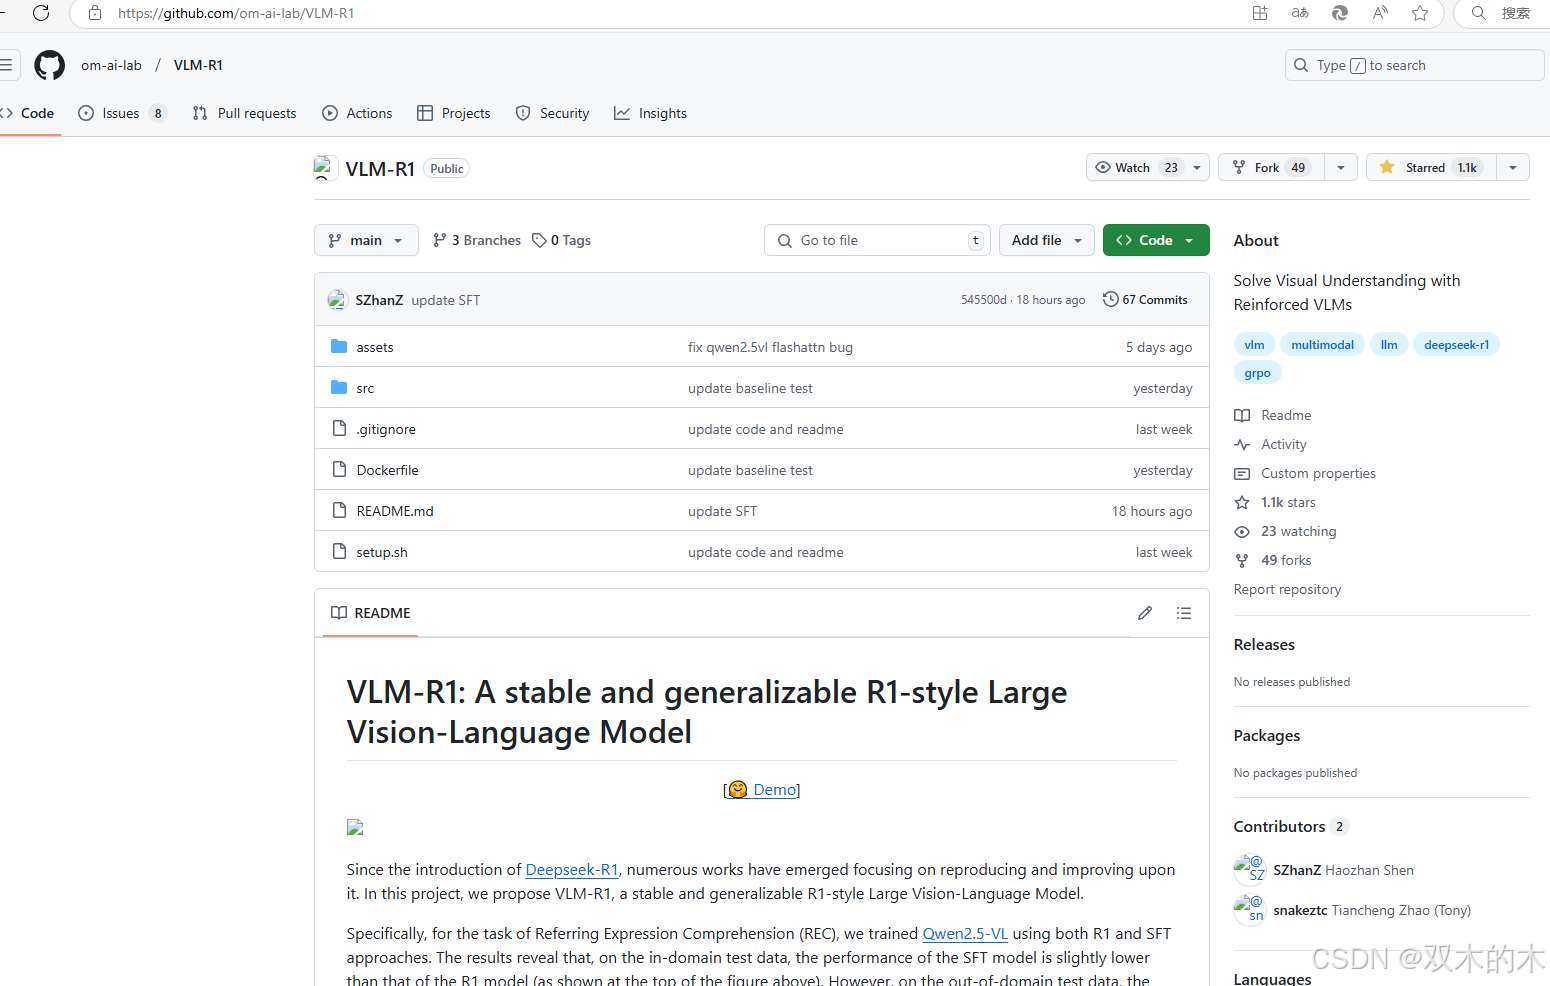This screenshot has width=1550, height=986.
Task: View 67 Commits history
Action: pyautogui.click(x=1145, y=300)
